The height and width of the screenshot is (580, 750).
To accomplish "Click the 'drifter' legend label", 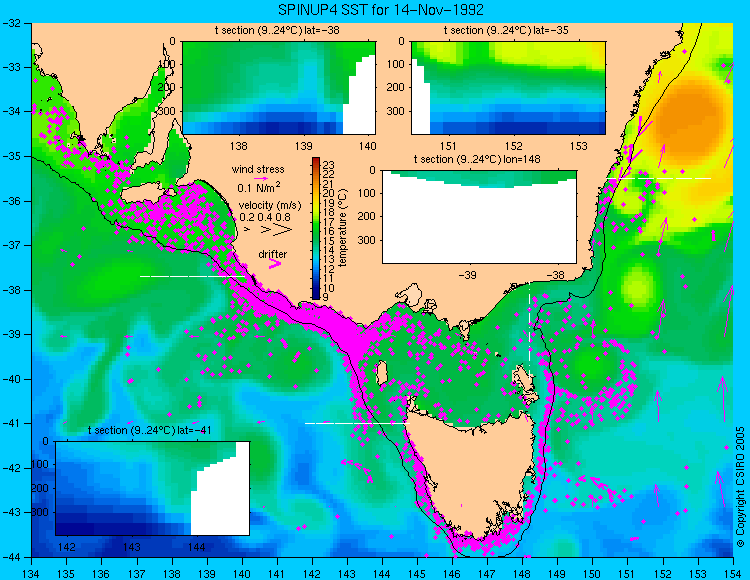I will [273, 254].
